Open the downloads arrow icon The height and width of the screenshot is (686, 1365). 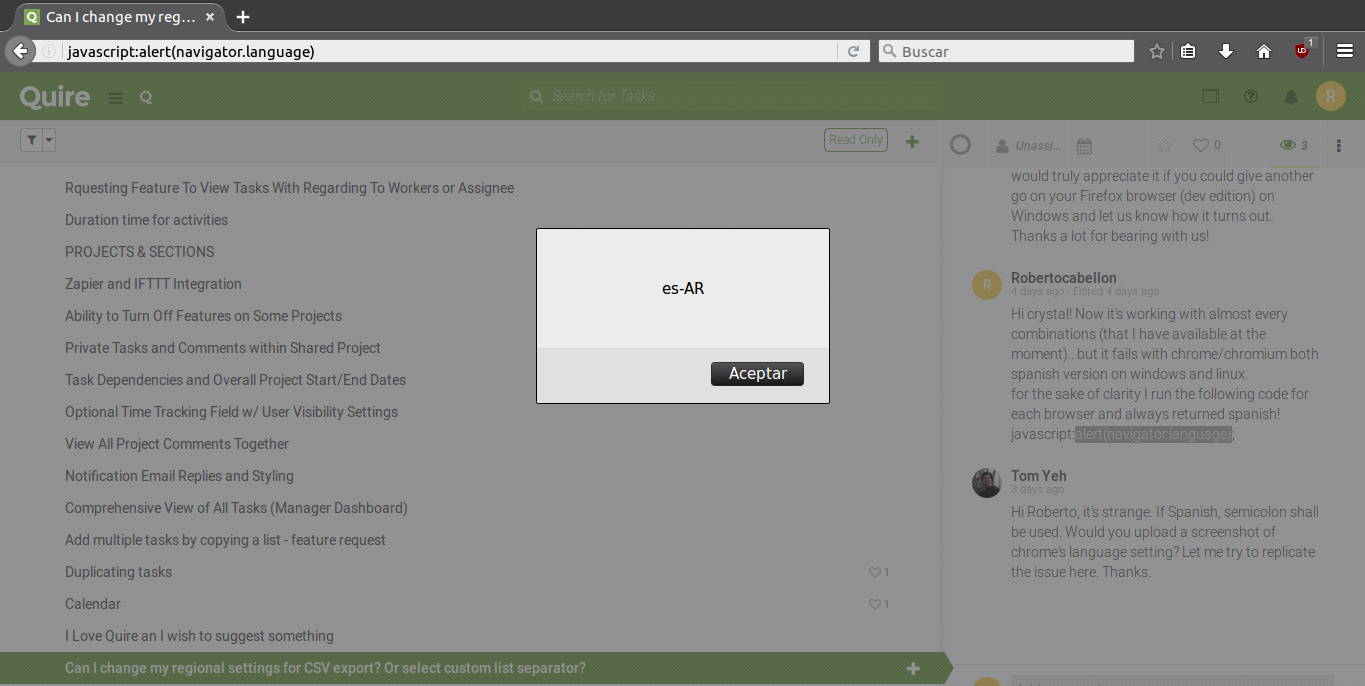click(1226, 51)
